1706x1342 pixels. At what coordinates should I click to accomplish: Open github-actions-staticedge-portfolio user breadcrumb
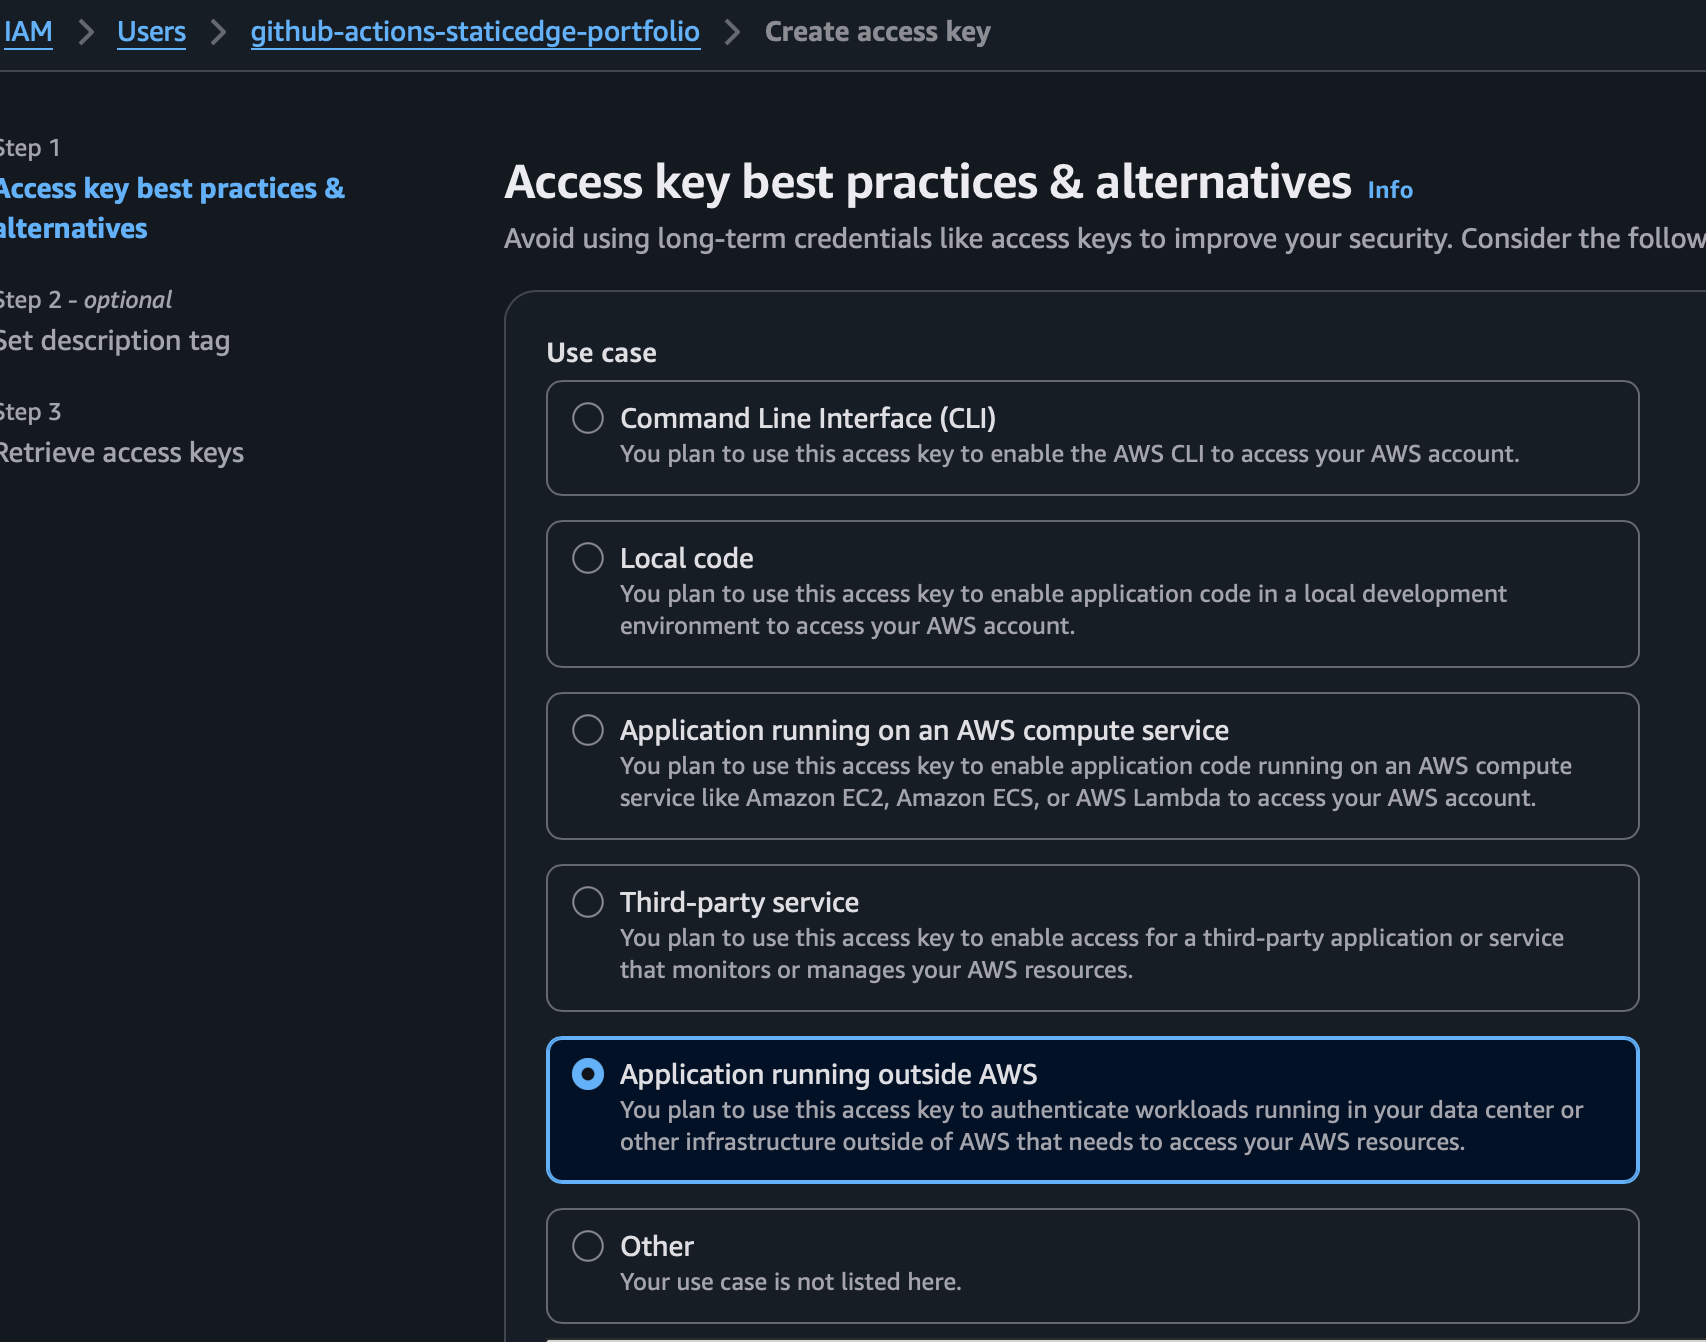(x=475, y=32)
